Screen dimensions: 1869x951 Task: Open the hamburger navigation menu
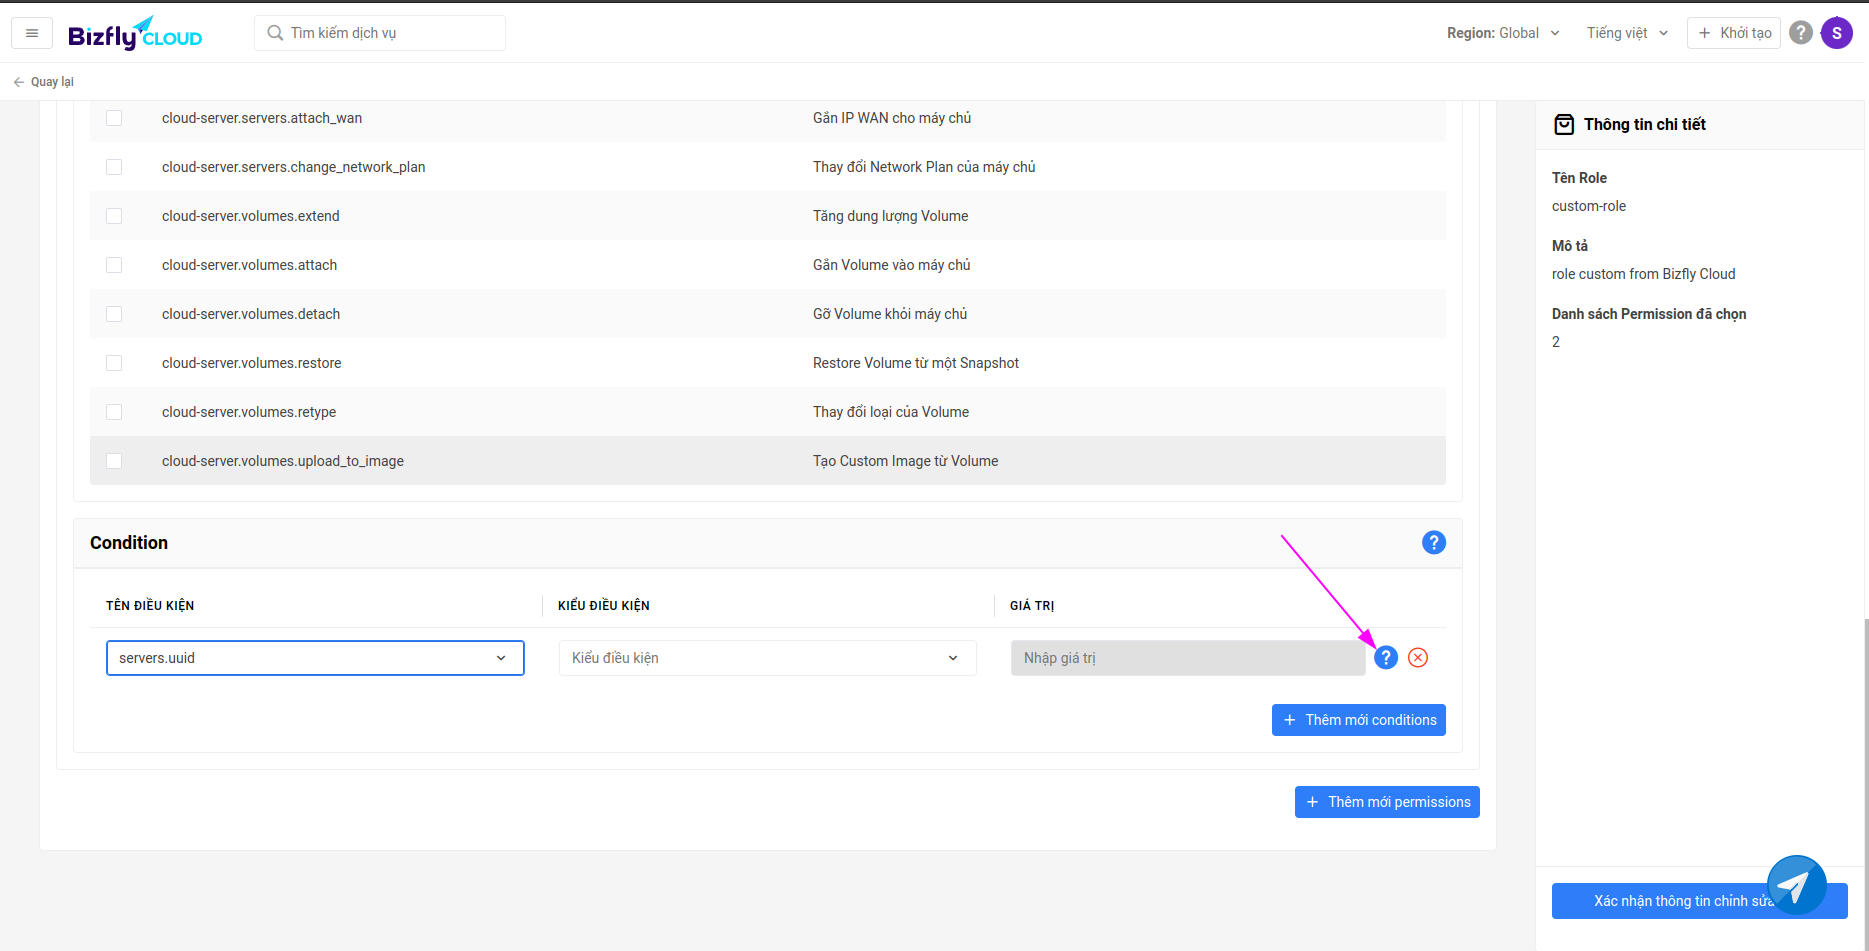pos(32,33)
